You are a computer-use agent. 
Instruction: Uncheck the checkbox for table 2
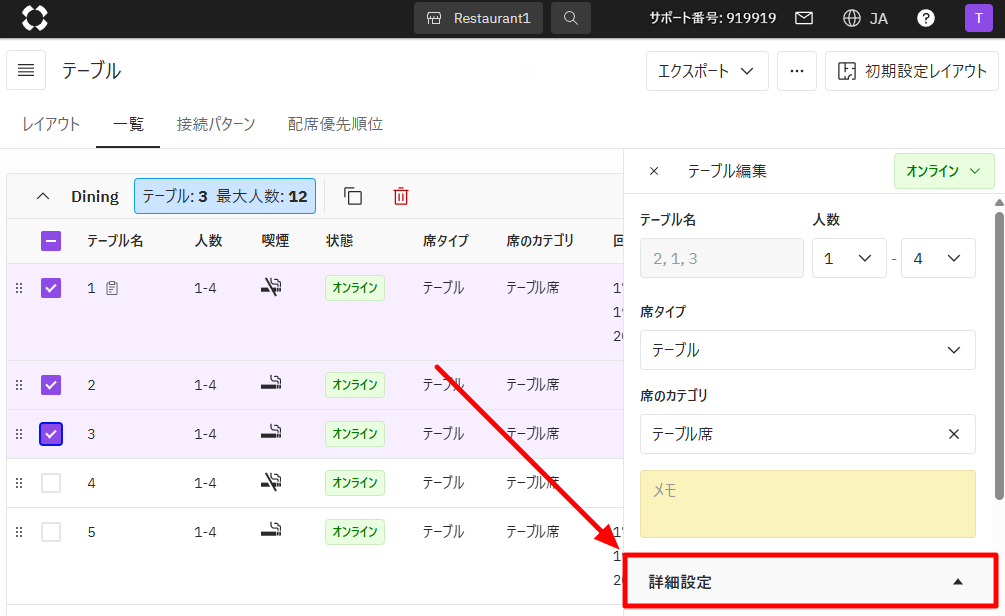click(51, 385)
